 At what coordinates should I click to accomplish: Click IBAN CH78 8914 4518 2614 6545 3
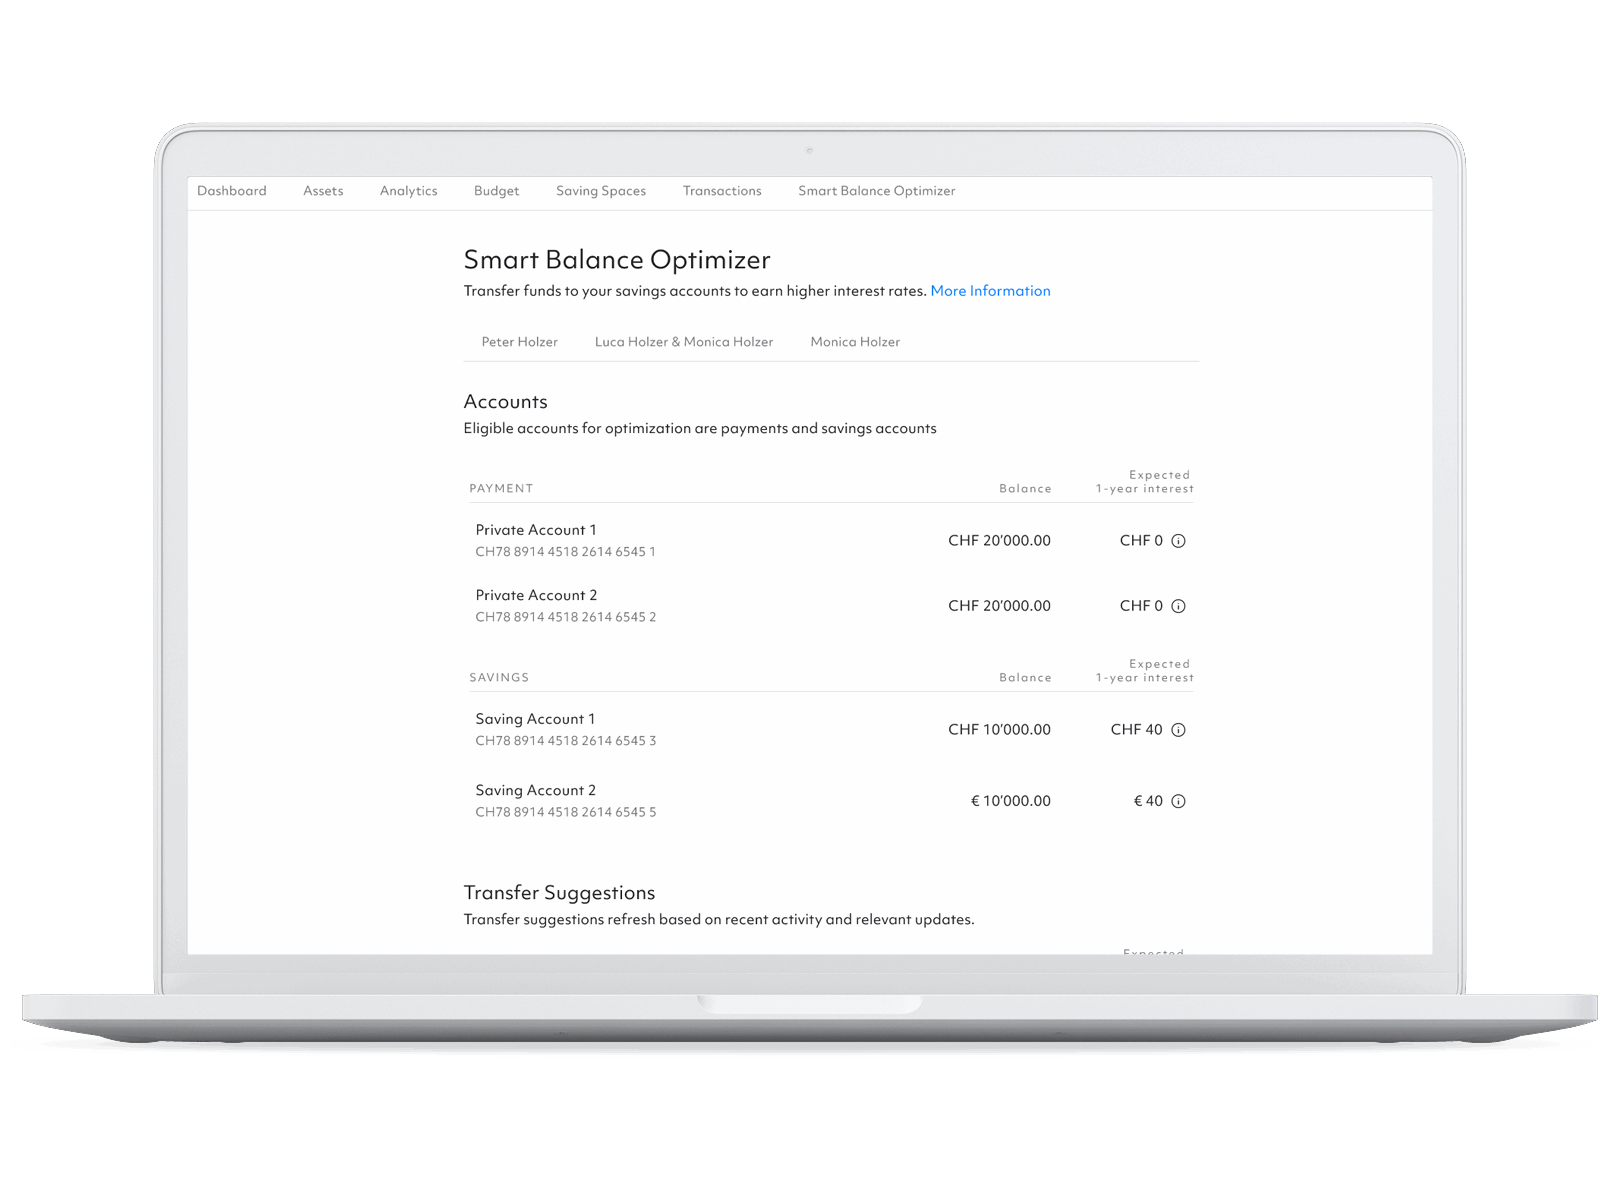coord(565,741)
